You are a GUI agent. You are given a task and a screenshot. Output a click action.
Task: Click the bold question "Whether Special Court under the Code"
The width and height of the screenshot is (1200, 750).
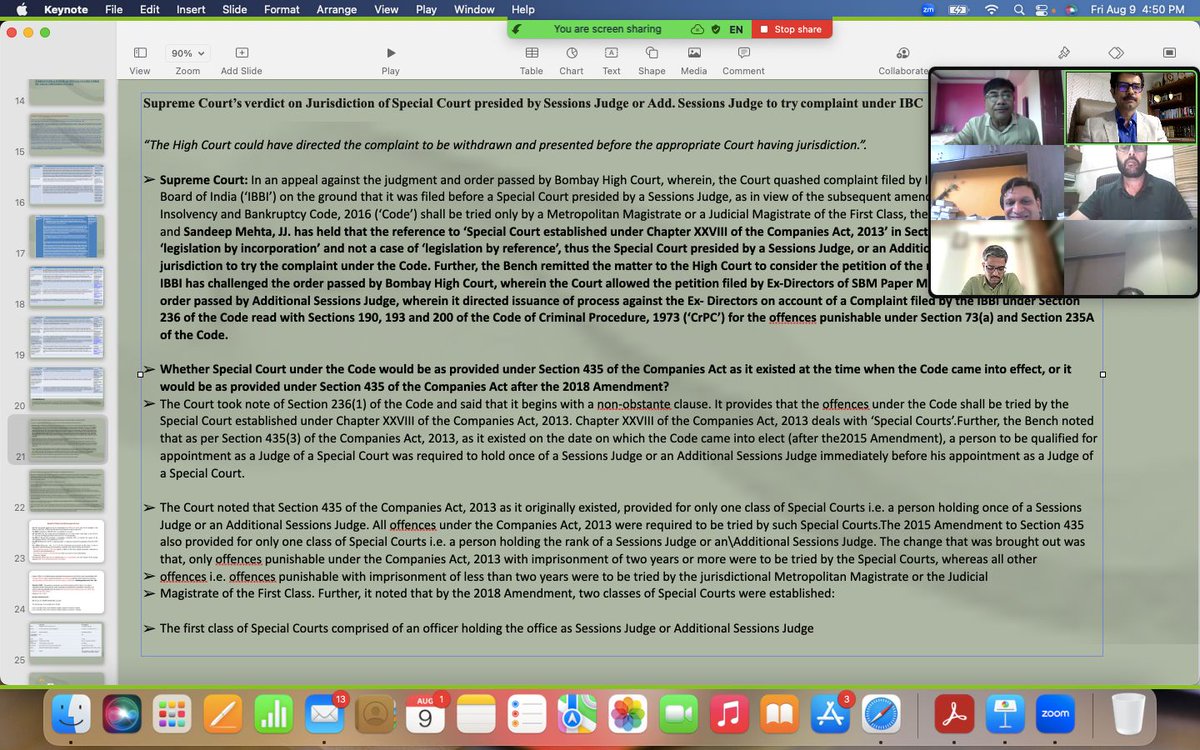click(615, 378)
